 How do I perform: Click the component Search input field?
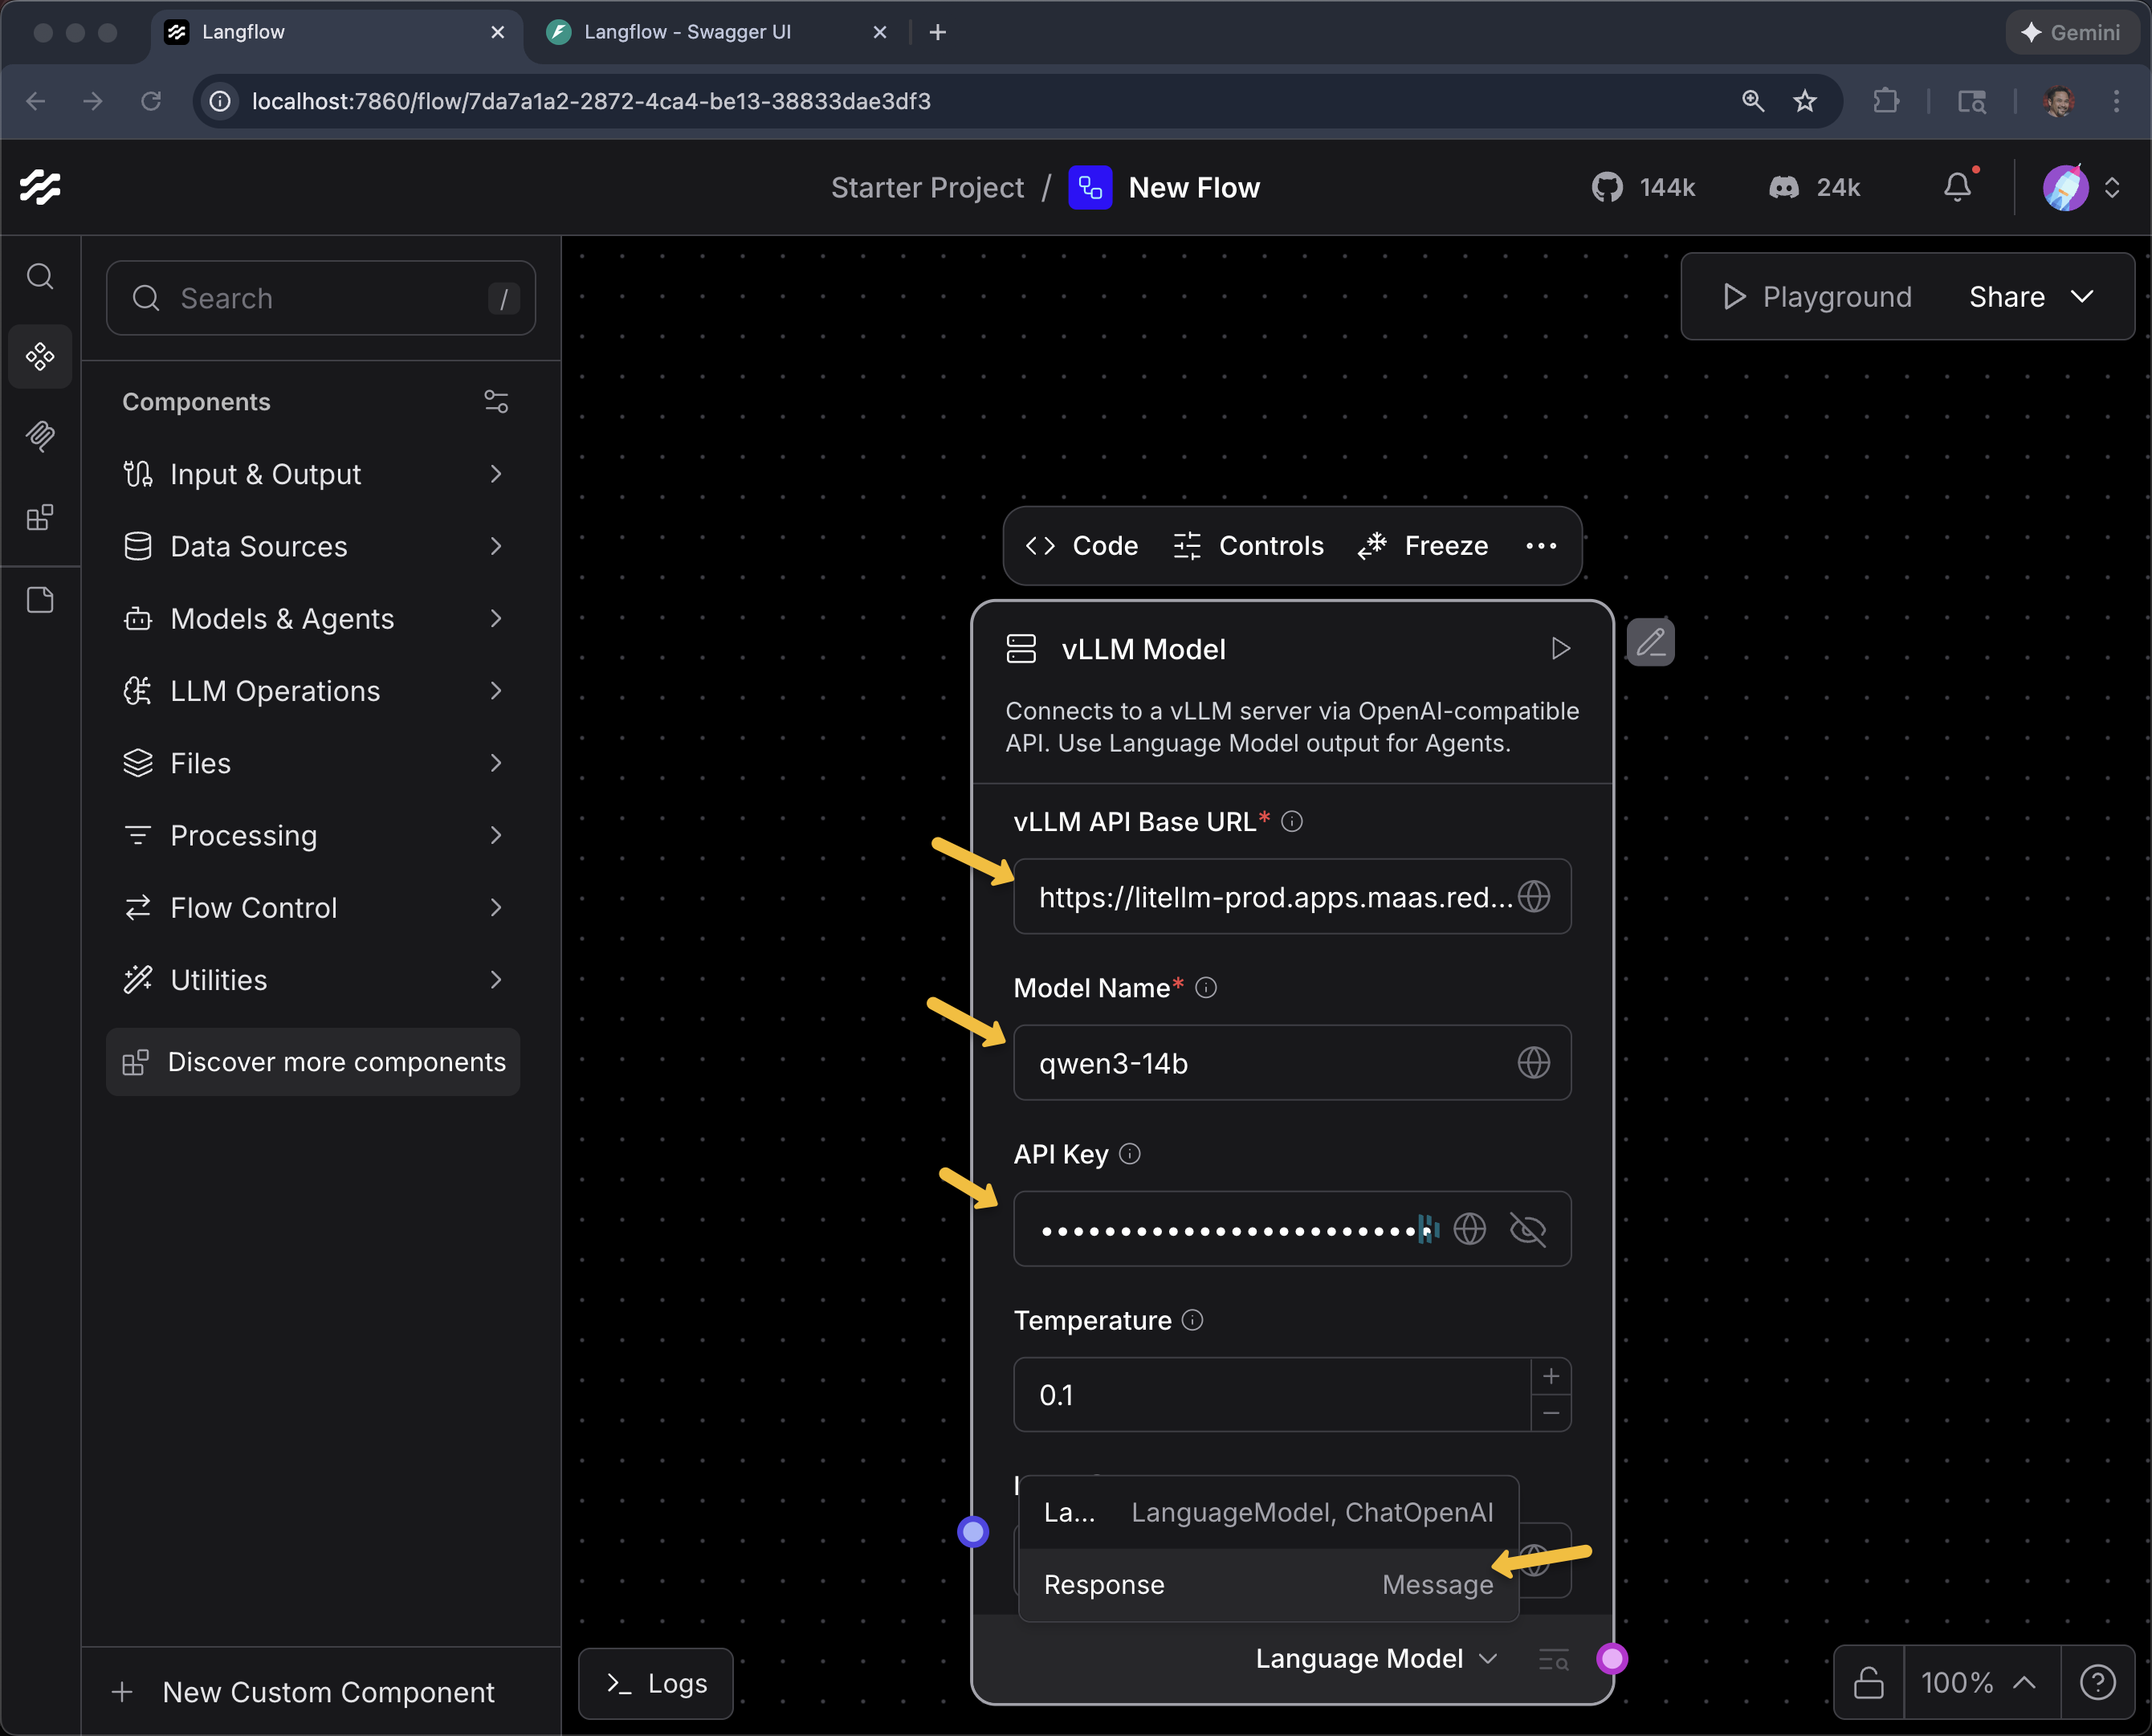pos(320,298)
